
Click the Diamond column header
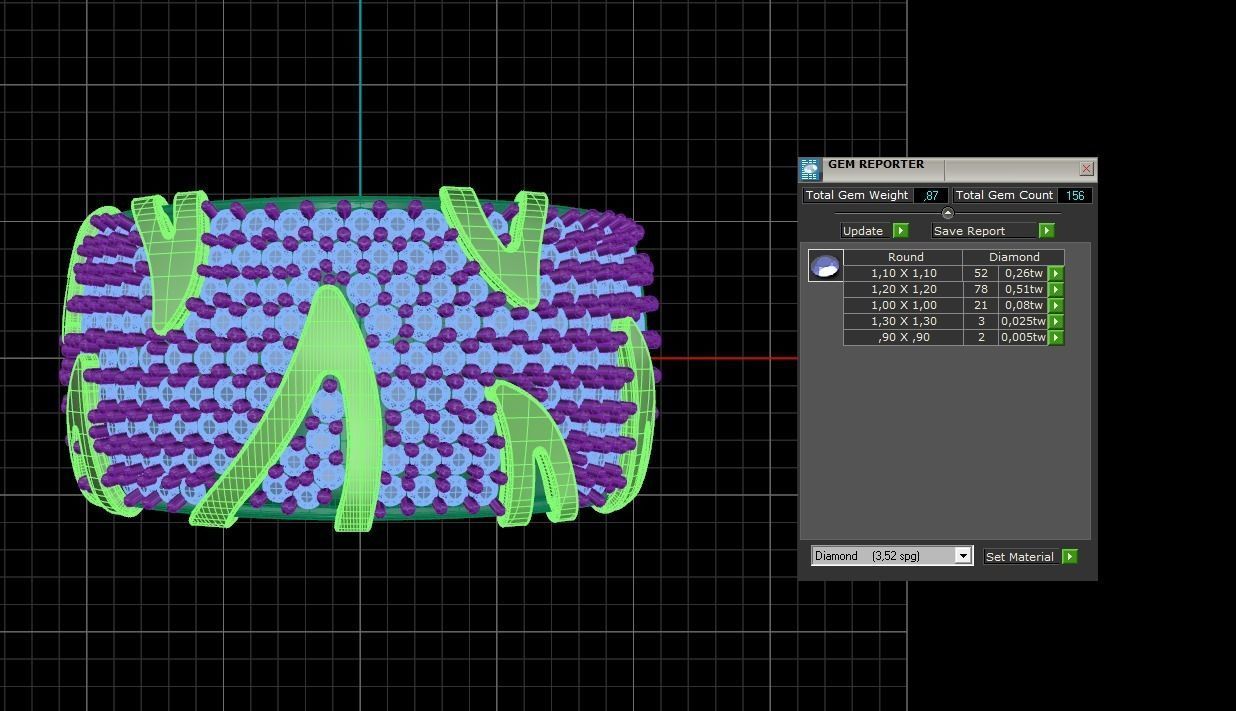click(1014, 257)
